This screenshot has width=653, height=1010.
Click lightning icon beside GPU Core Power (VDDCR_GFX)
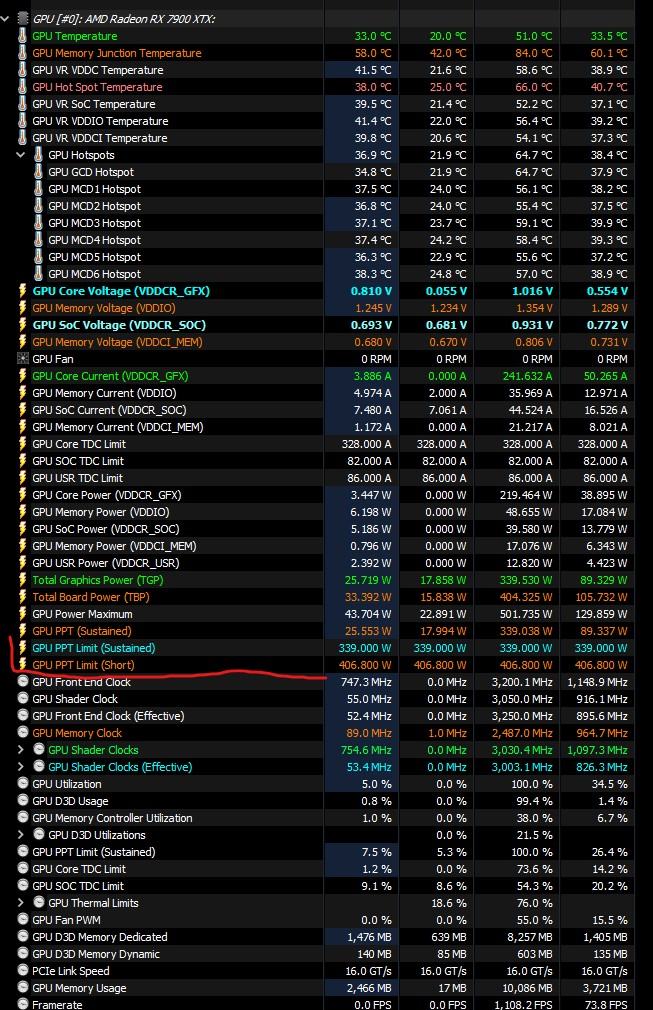click(23, 495)
